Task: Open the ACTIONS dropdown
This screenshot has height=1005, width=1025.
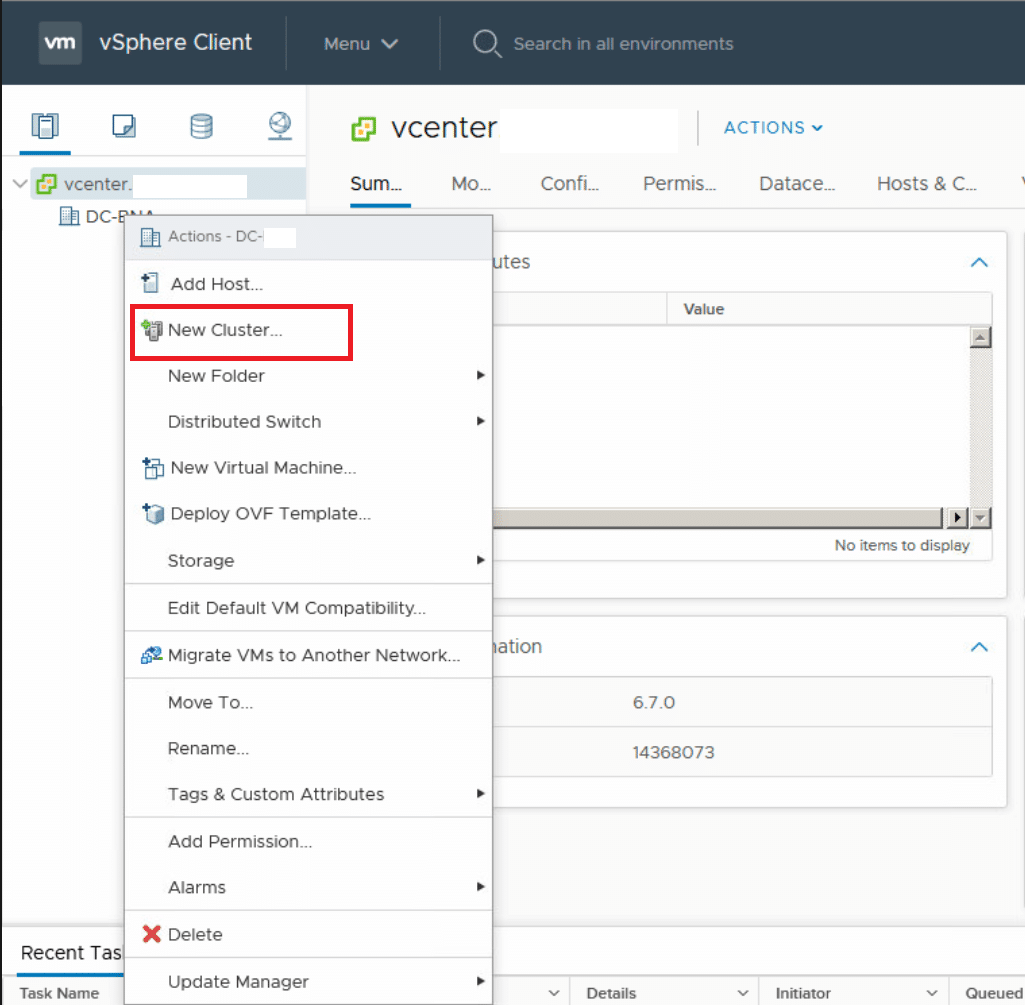Action: pyautogui.click(x=773, y=128)
